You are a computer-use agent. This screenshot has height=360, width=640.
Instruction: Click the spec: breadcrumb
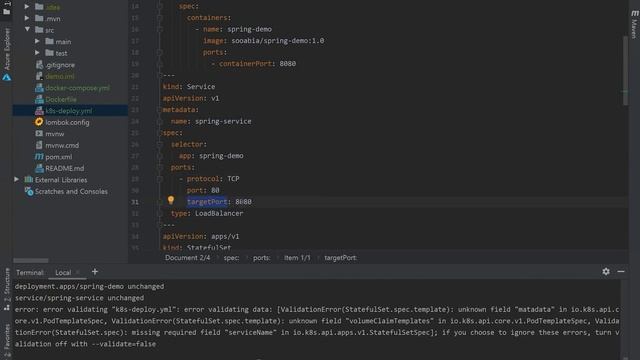pos(231,258)
